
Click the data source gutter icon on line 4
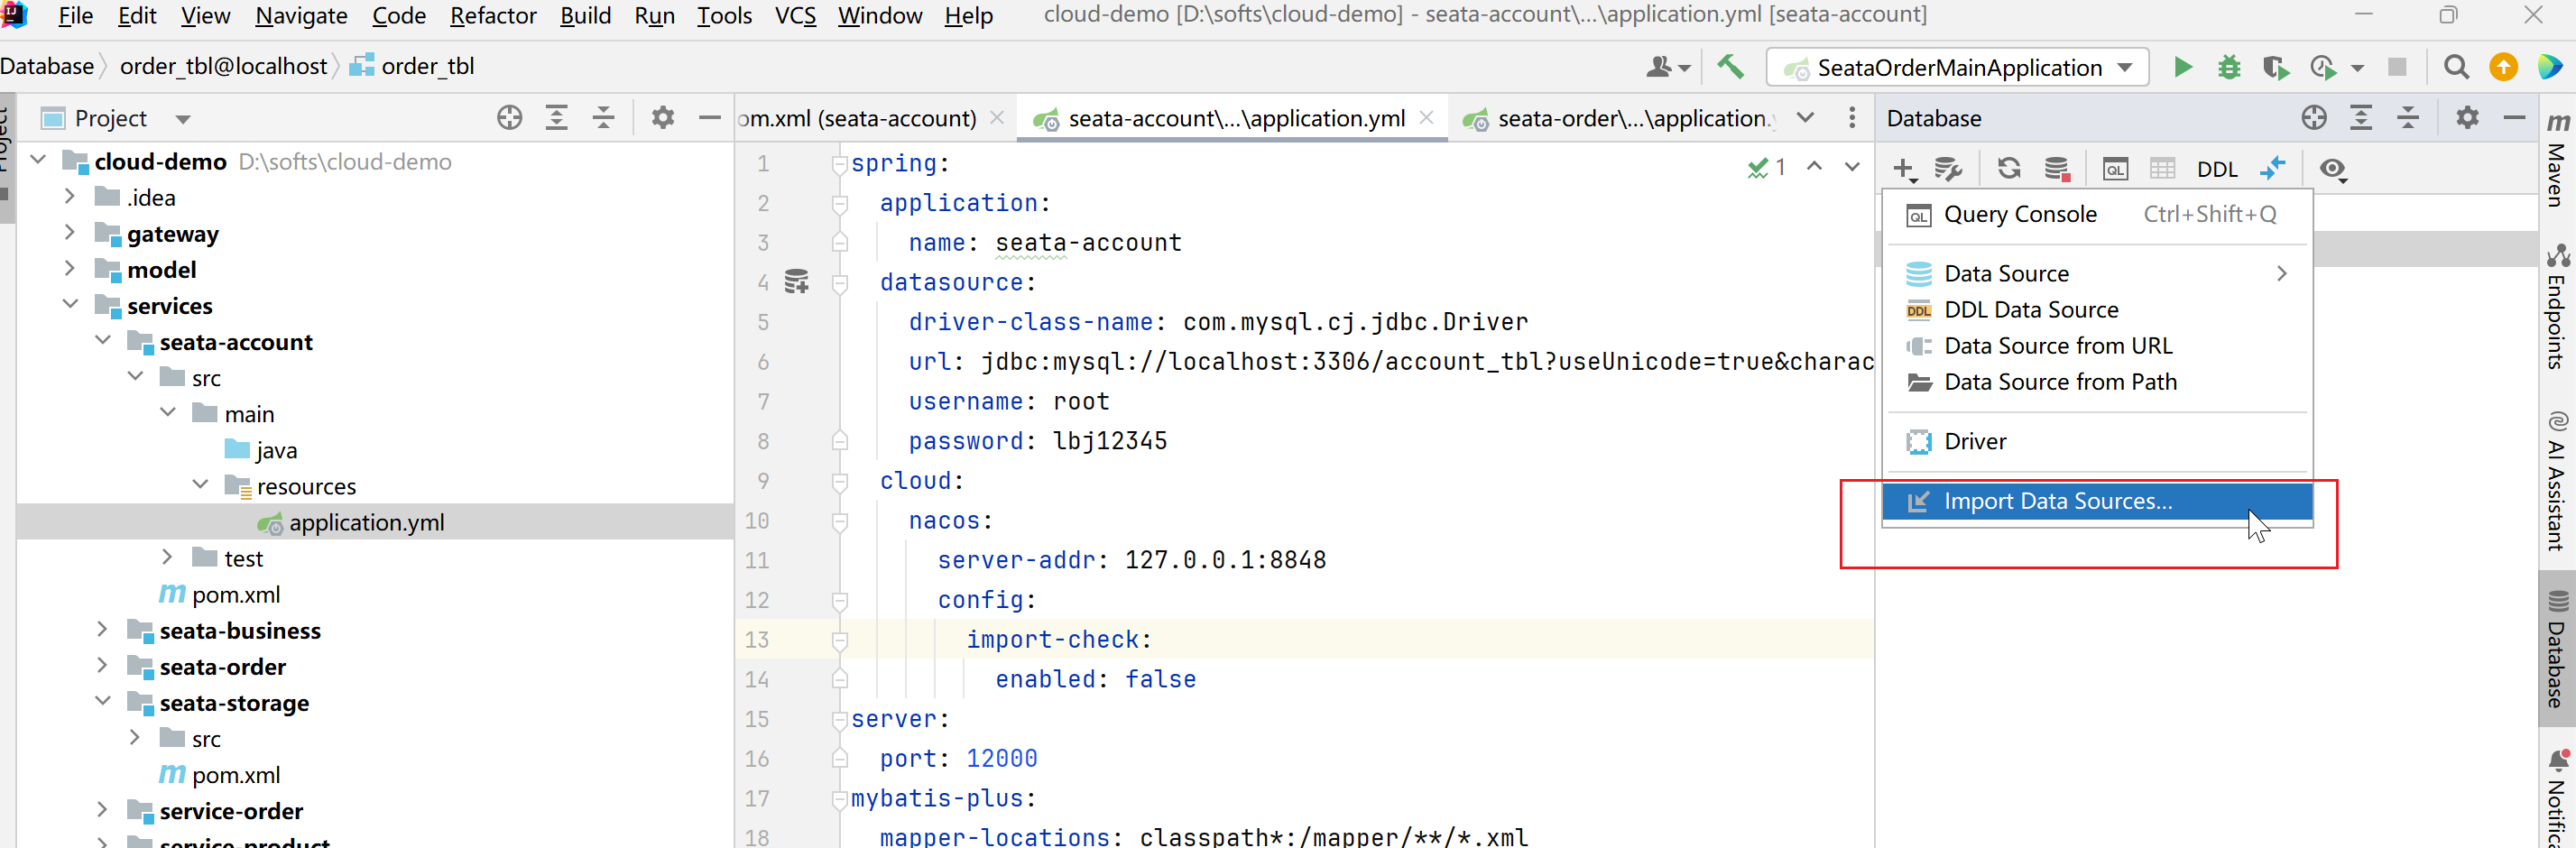pyautogui.click(x=797, y=282)
